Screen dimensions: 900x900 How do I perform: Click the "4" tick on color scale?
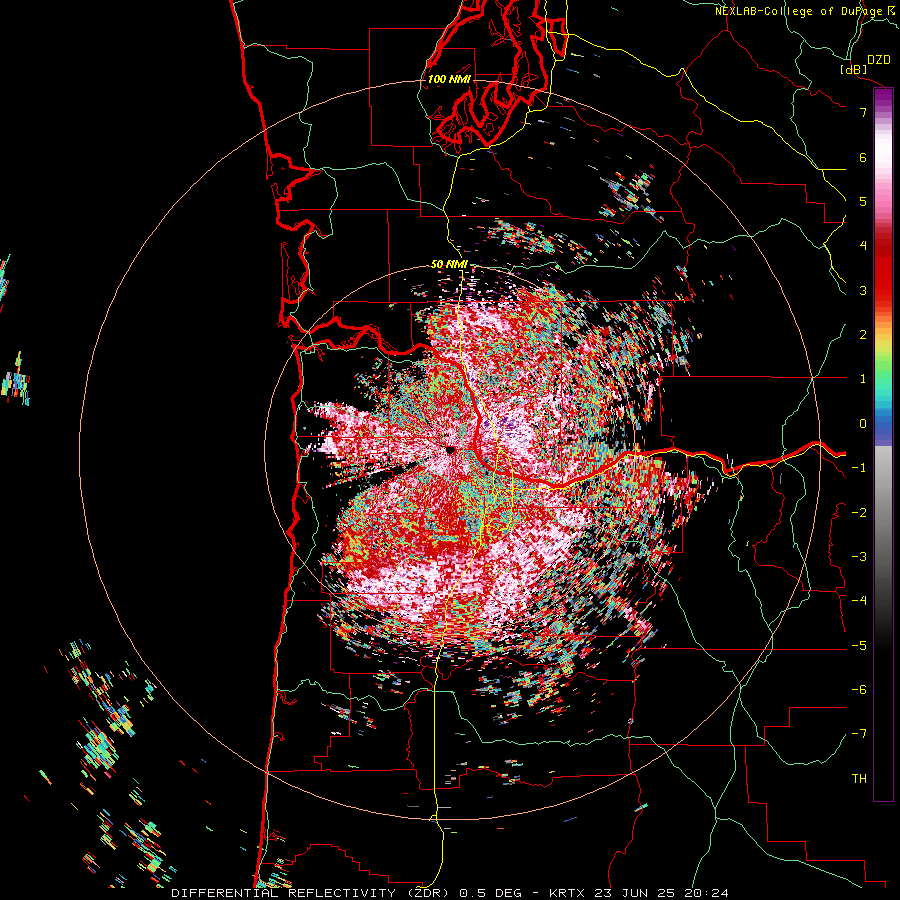[x=863, y=246]
